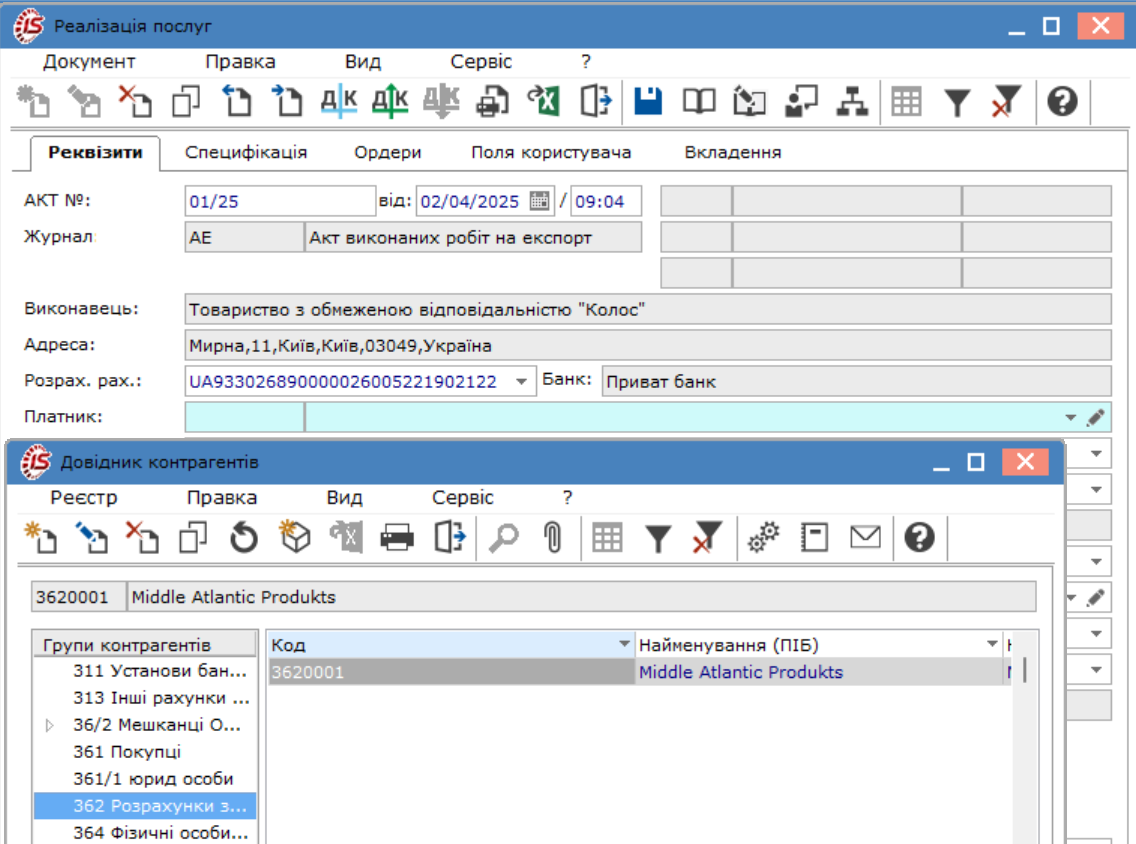
Task: Open the Реєстр menu
Action: point(84,498)
